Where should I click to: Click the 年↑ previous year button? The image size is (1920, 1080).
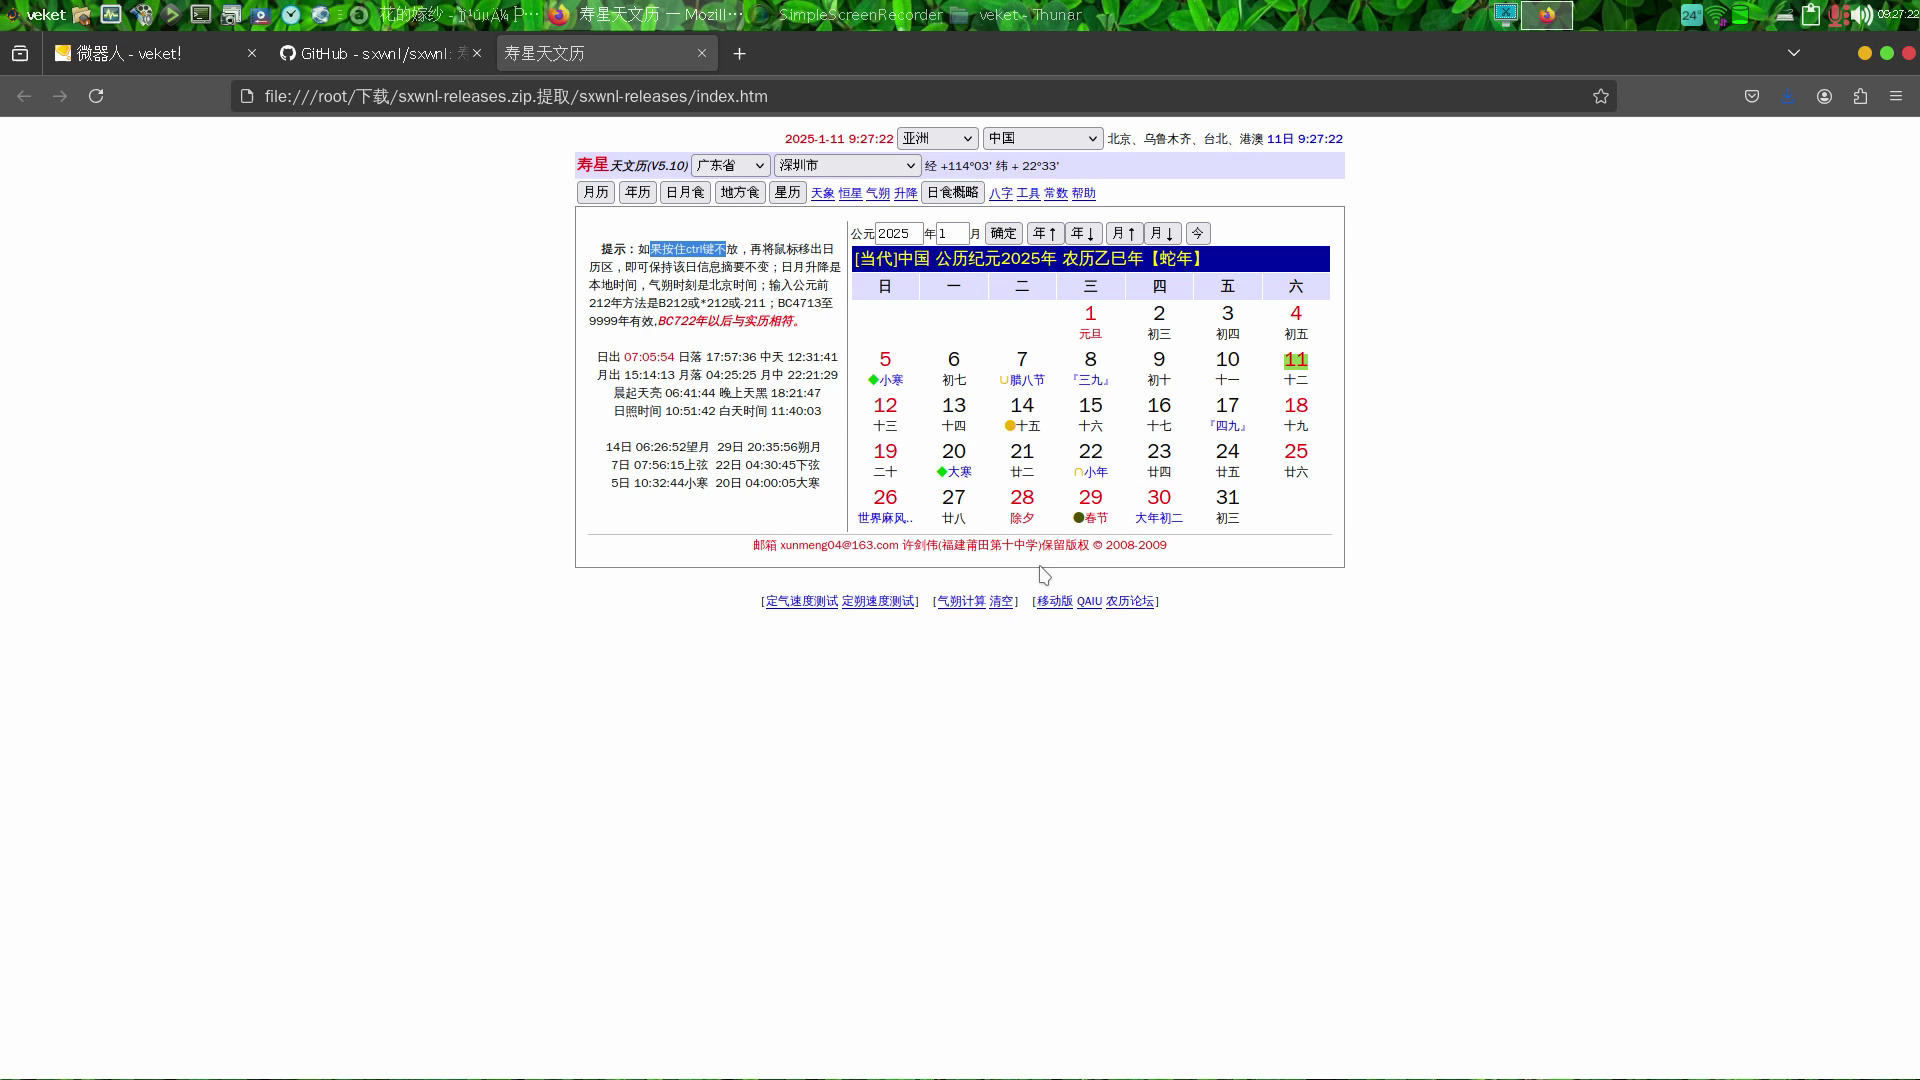[1045, 233]
